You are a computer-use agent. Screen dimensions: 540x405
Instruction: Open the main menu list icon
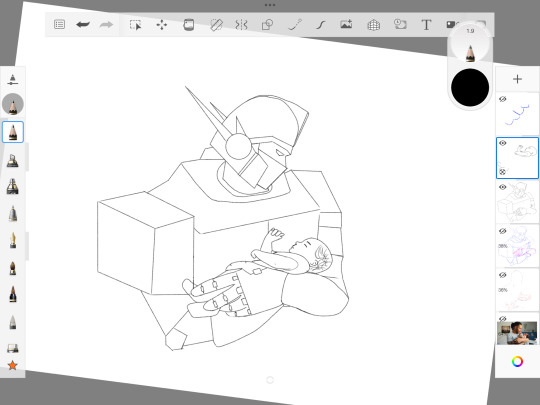[x=59, y=24]
